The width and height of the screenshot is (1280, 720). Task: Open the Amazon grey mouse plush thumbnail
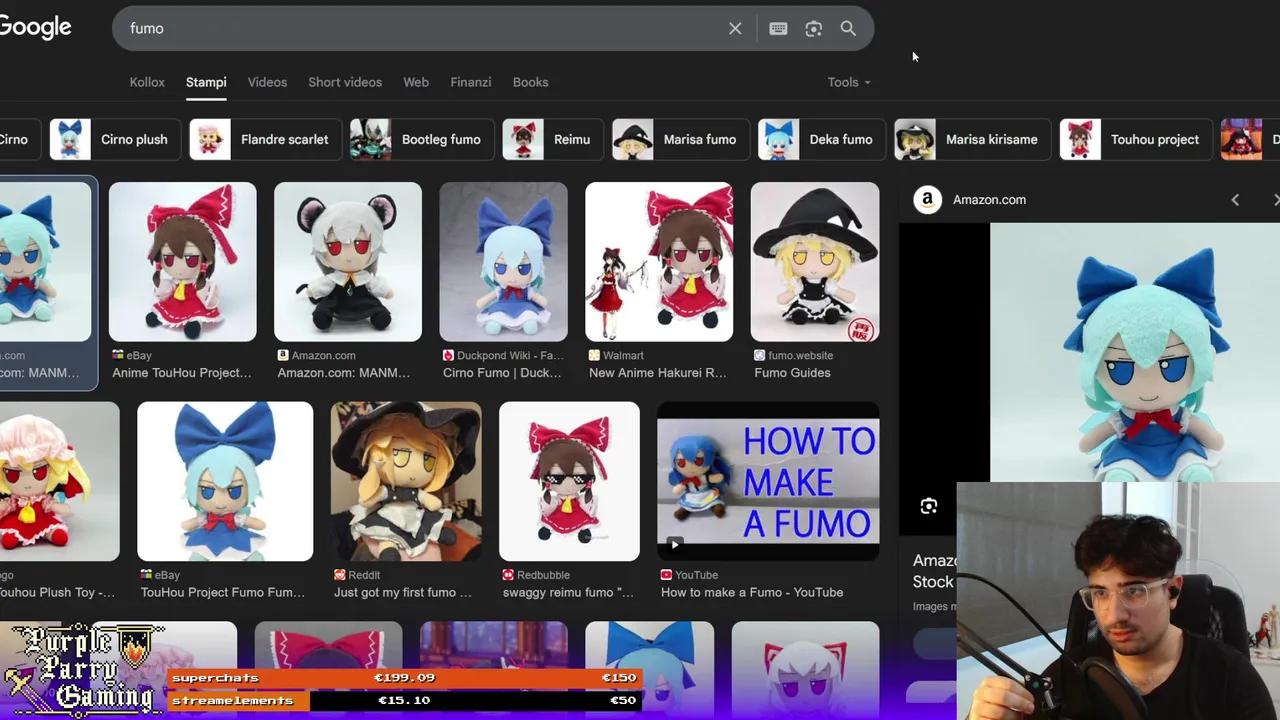point(348,261)
